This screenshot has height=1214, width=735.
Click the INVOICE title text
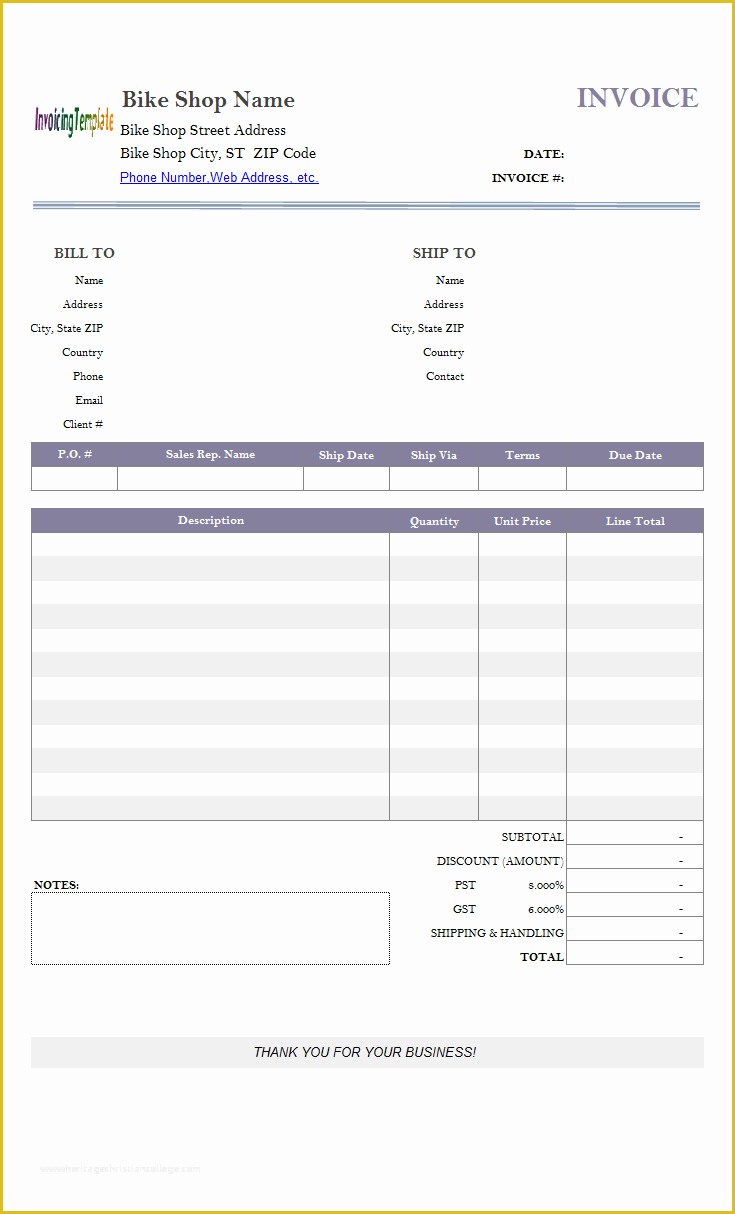click(637, 98)
